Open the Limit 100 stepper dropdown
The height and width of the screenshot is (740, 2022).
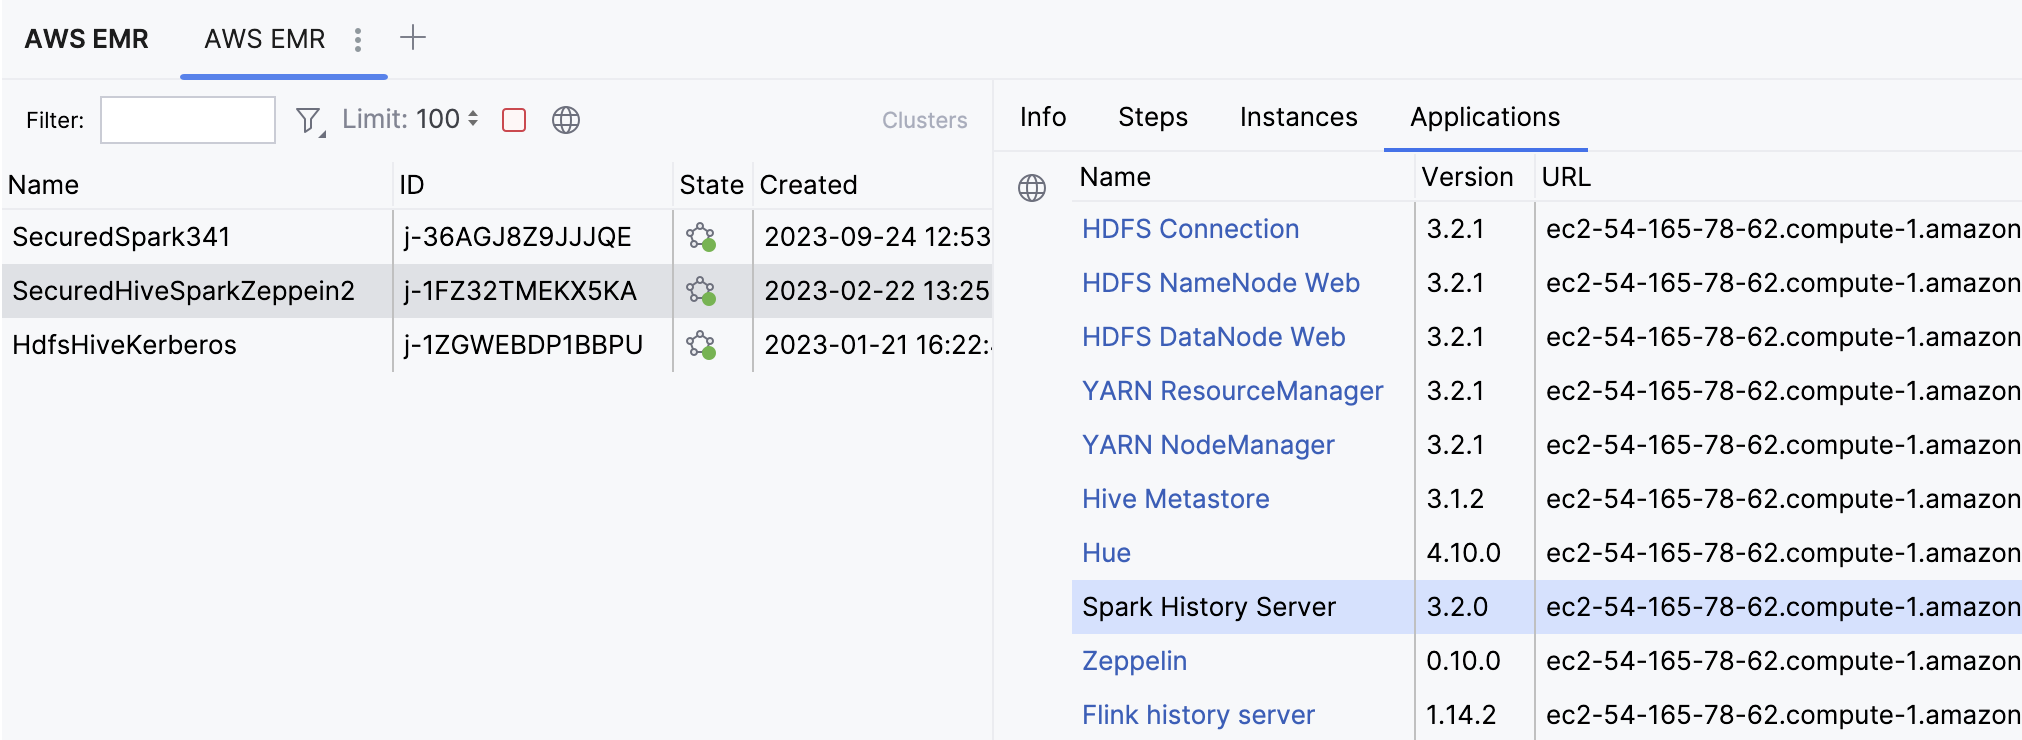473,119
